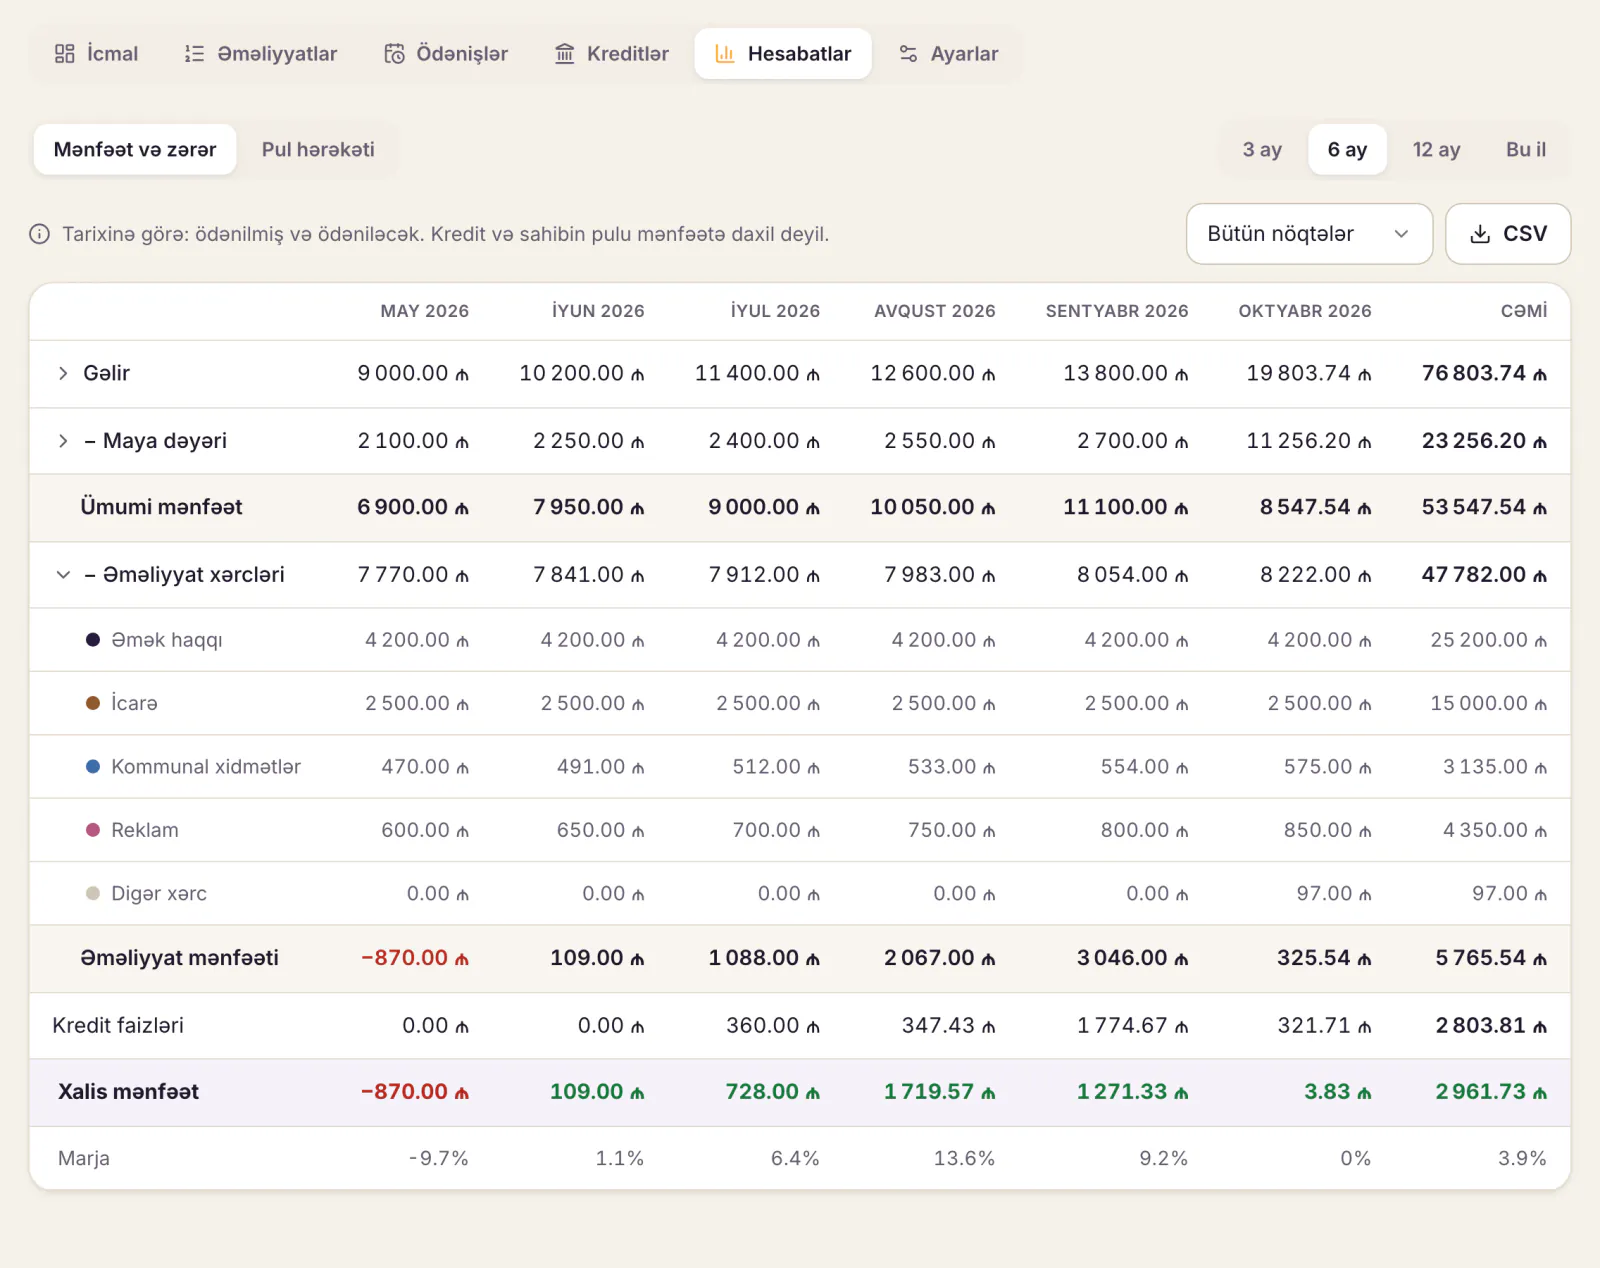Viewport: 1600px width, 1268px height.
Task: Click the red −870.00 Xalis mənfəət value
Action: pyautogui.click(x=414, y=1092)
